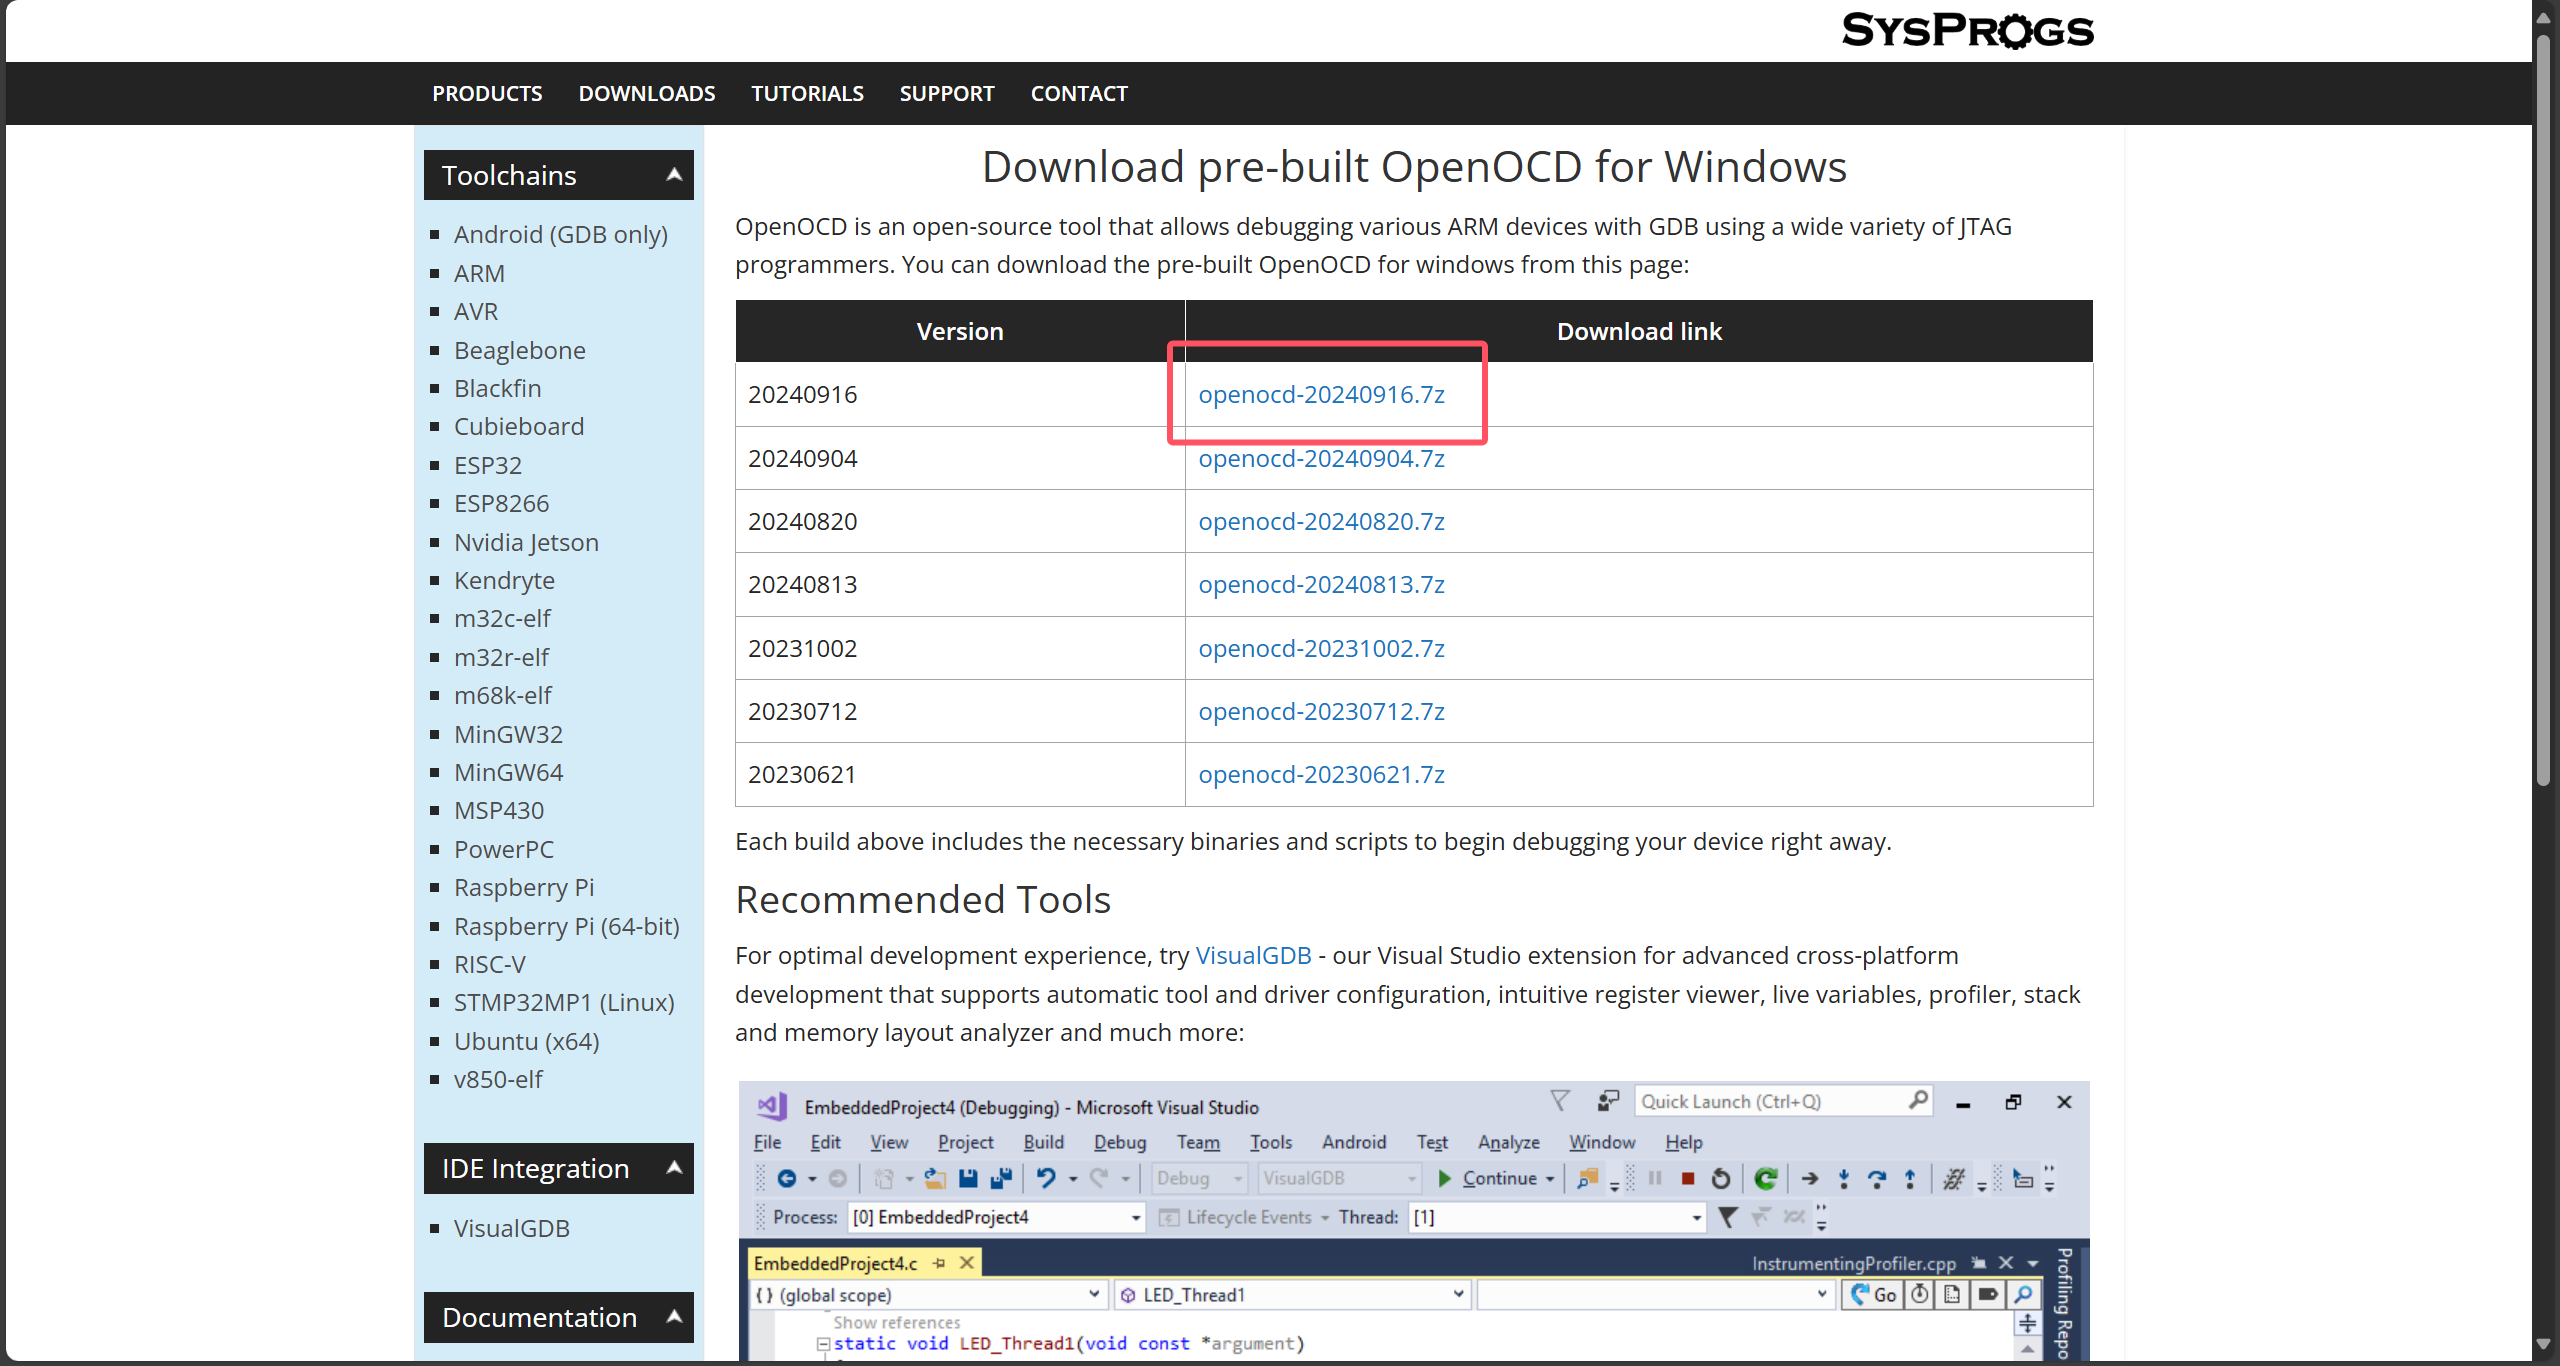This screenshot has height=1366, width=2560.
Task: Download openocd-20240813.7z
Action: 1321,584
